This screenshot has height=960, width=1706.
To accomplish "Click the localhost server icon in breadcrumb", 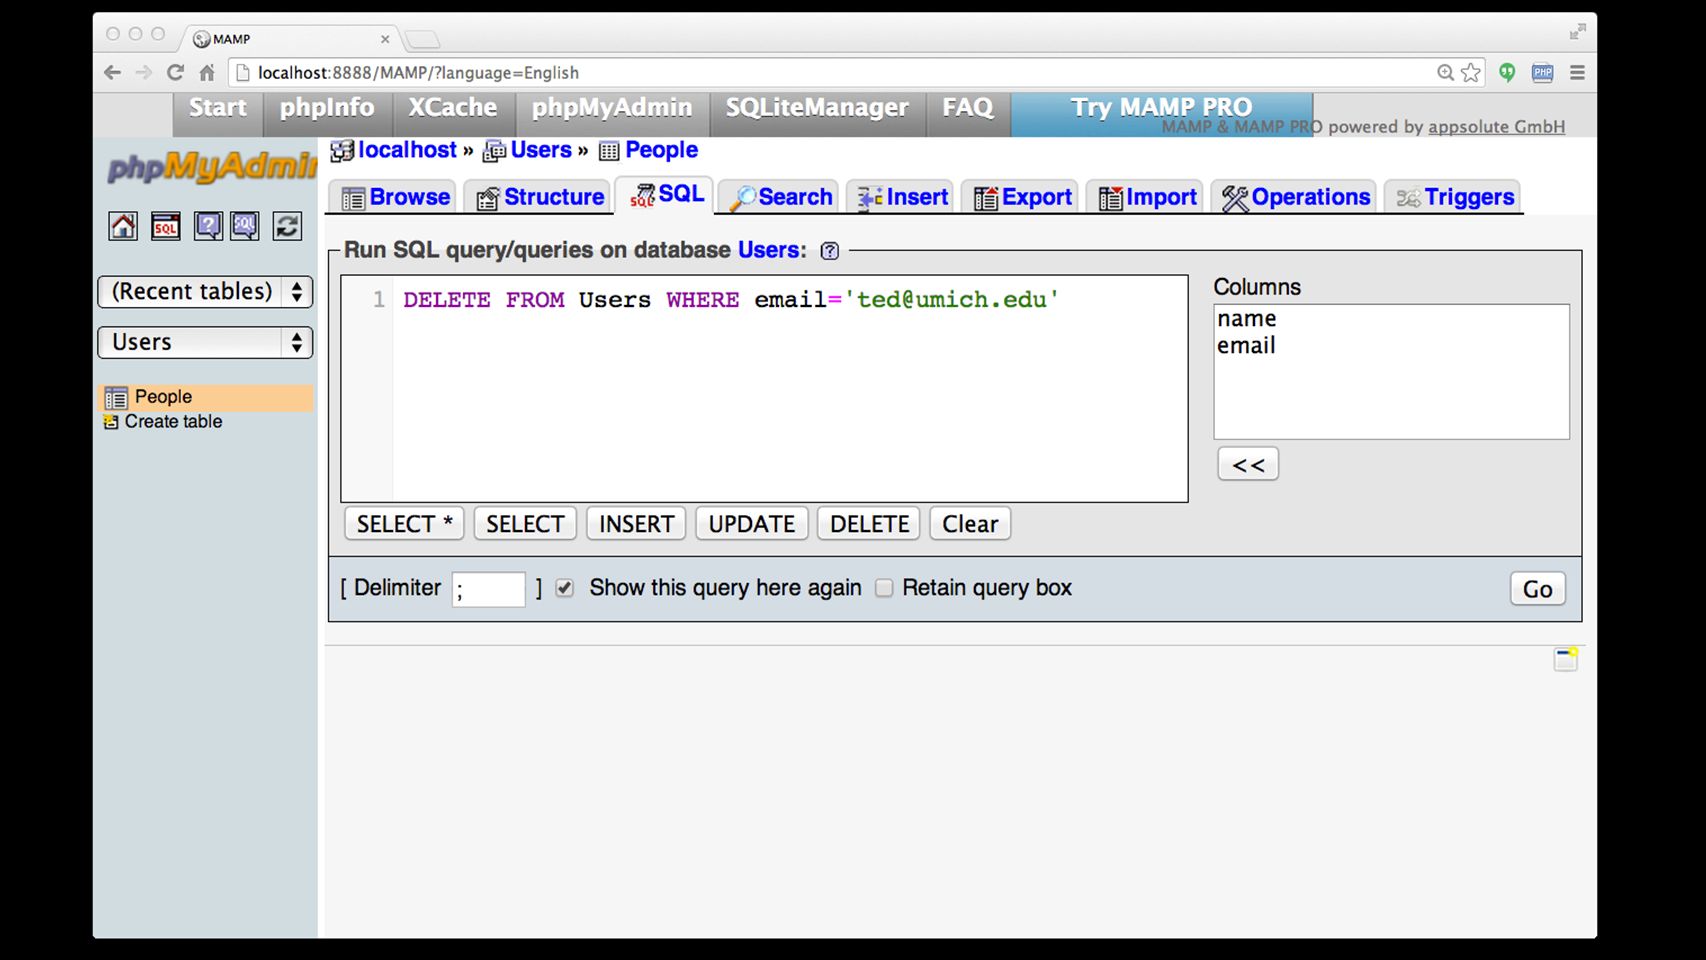I will tap(342, 151).
